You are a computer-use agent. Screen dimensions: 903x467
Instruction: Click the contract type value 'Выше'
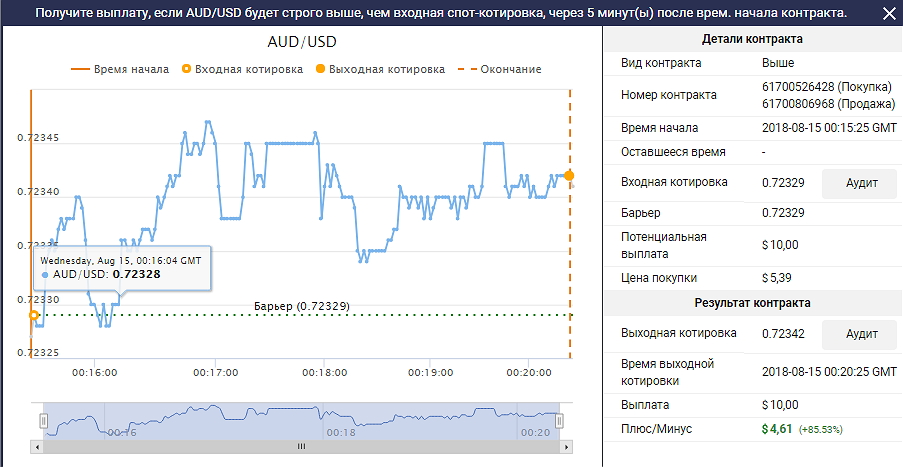point(778,63)
